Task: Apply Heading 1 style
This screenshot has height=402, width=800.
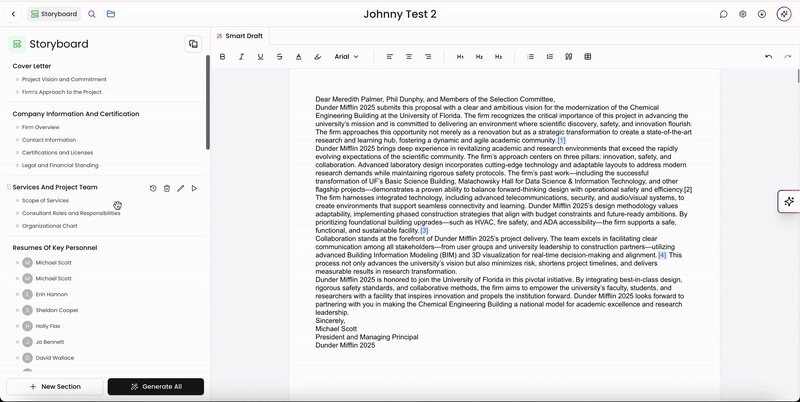Action: pos(460,57)
